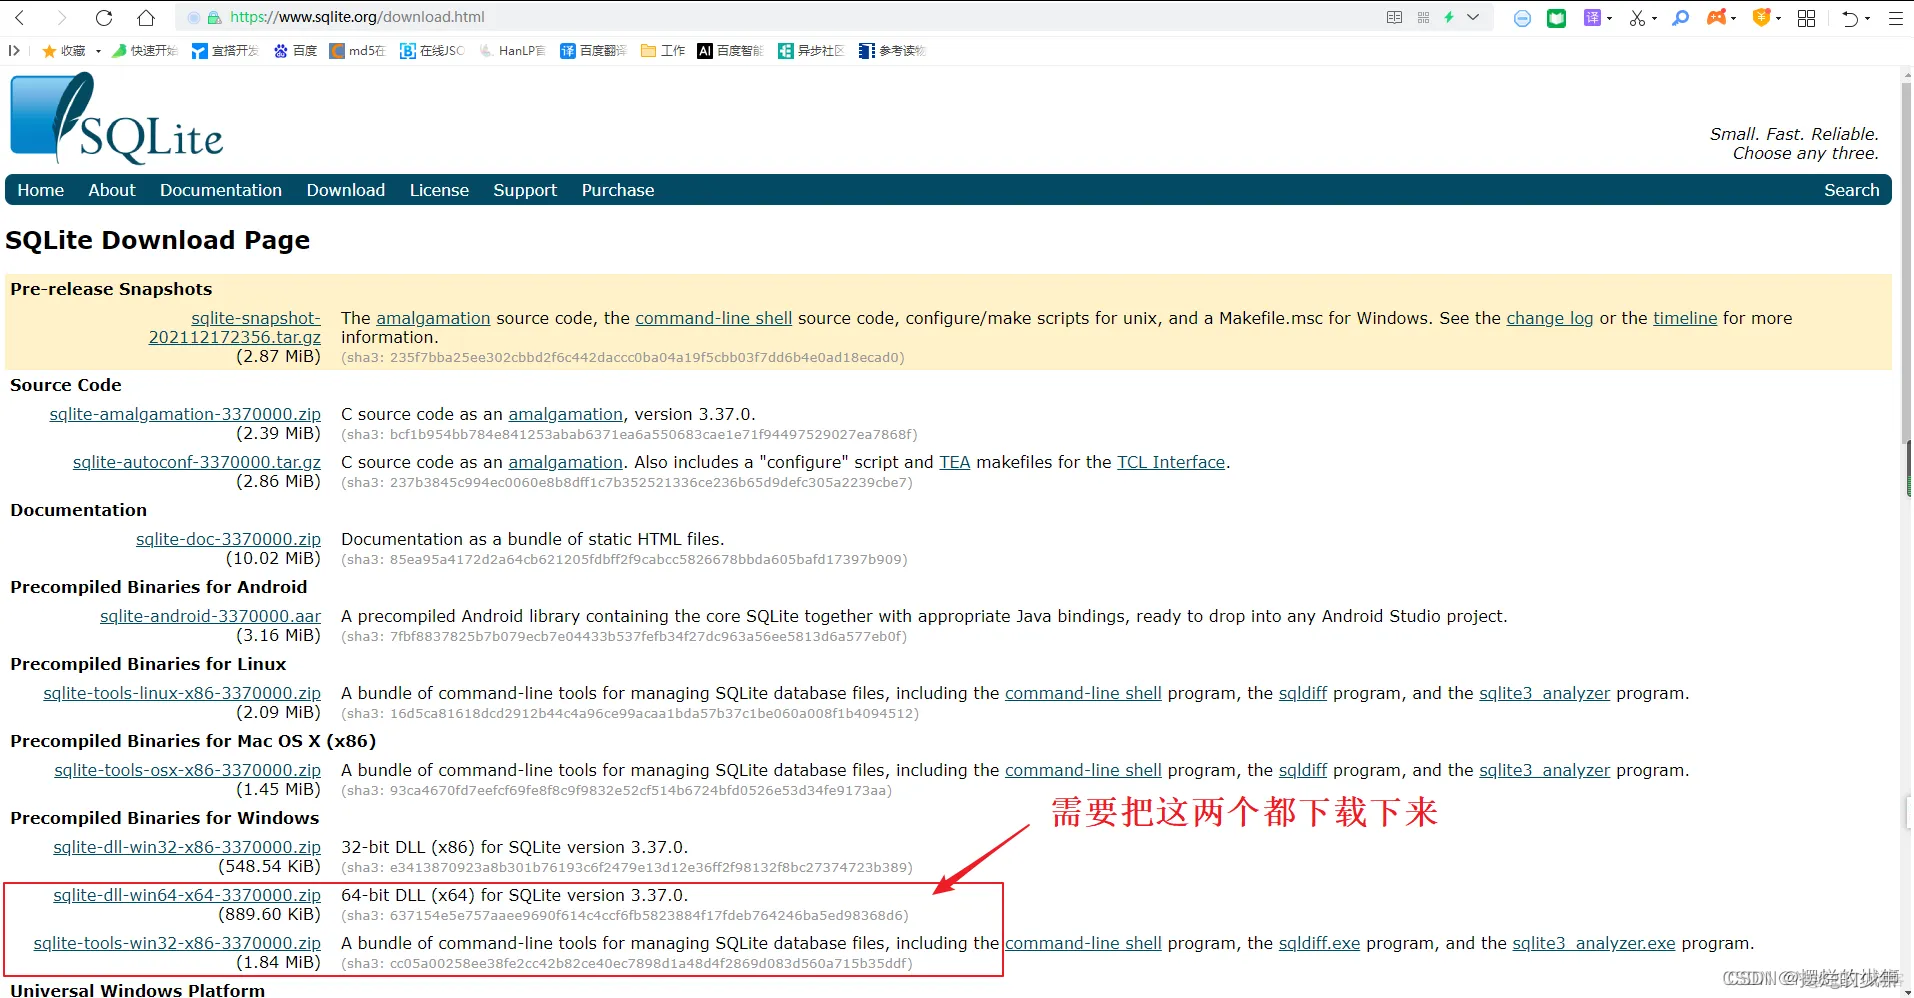1914x998 pixels.
Task: Click the orange yen shield icon
Action: [x=1761, y=18]
